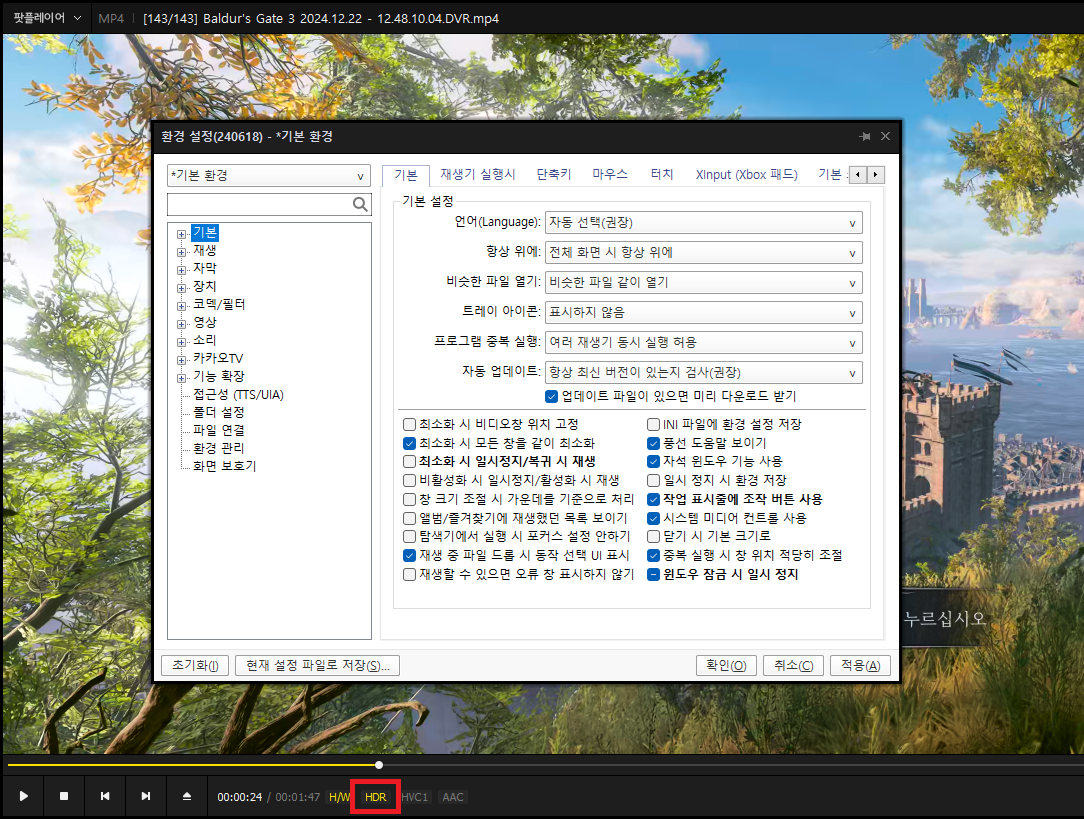This screenshot has height=819, width=1084.
Task: Click the AAC audio codec indicator
Action: (x=453, y=797)
